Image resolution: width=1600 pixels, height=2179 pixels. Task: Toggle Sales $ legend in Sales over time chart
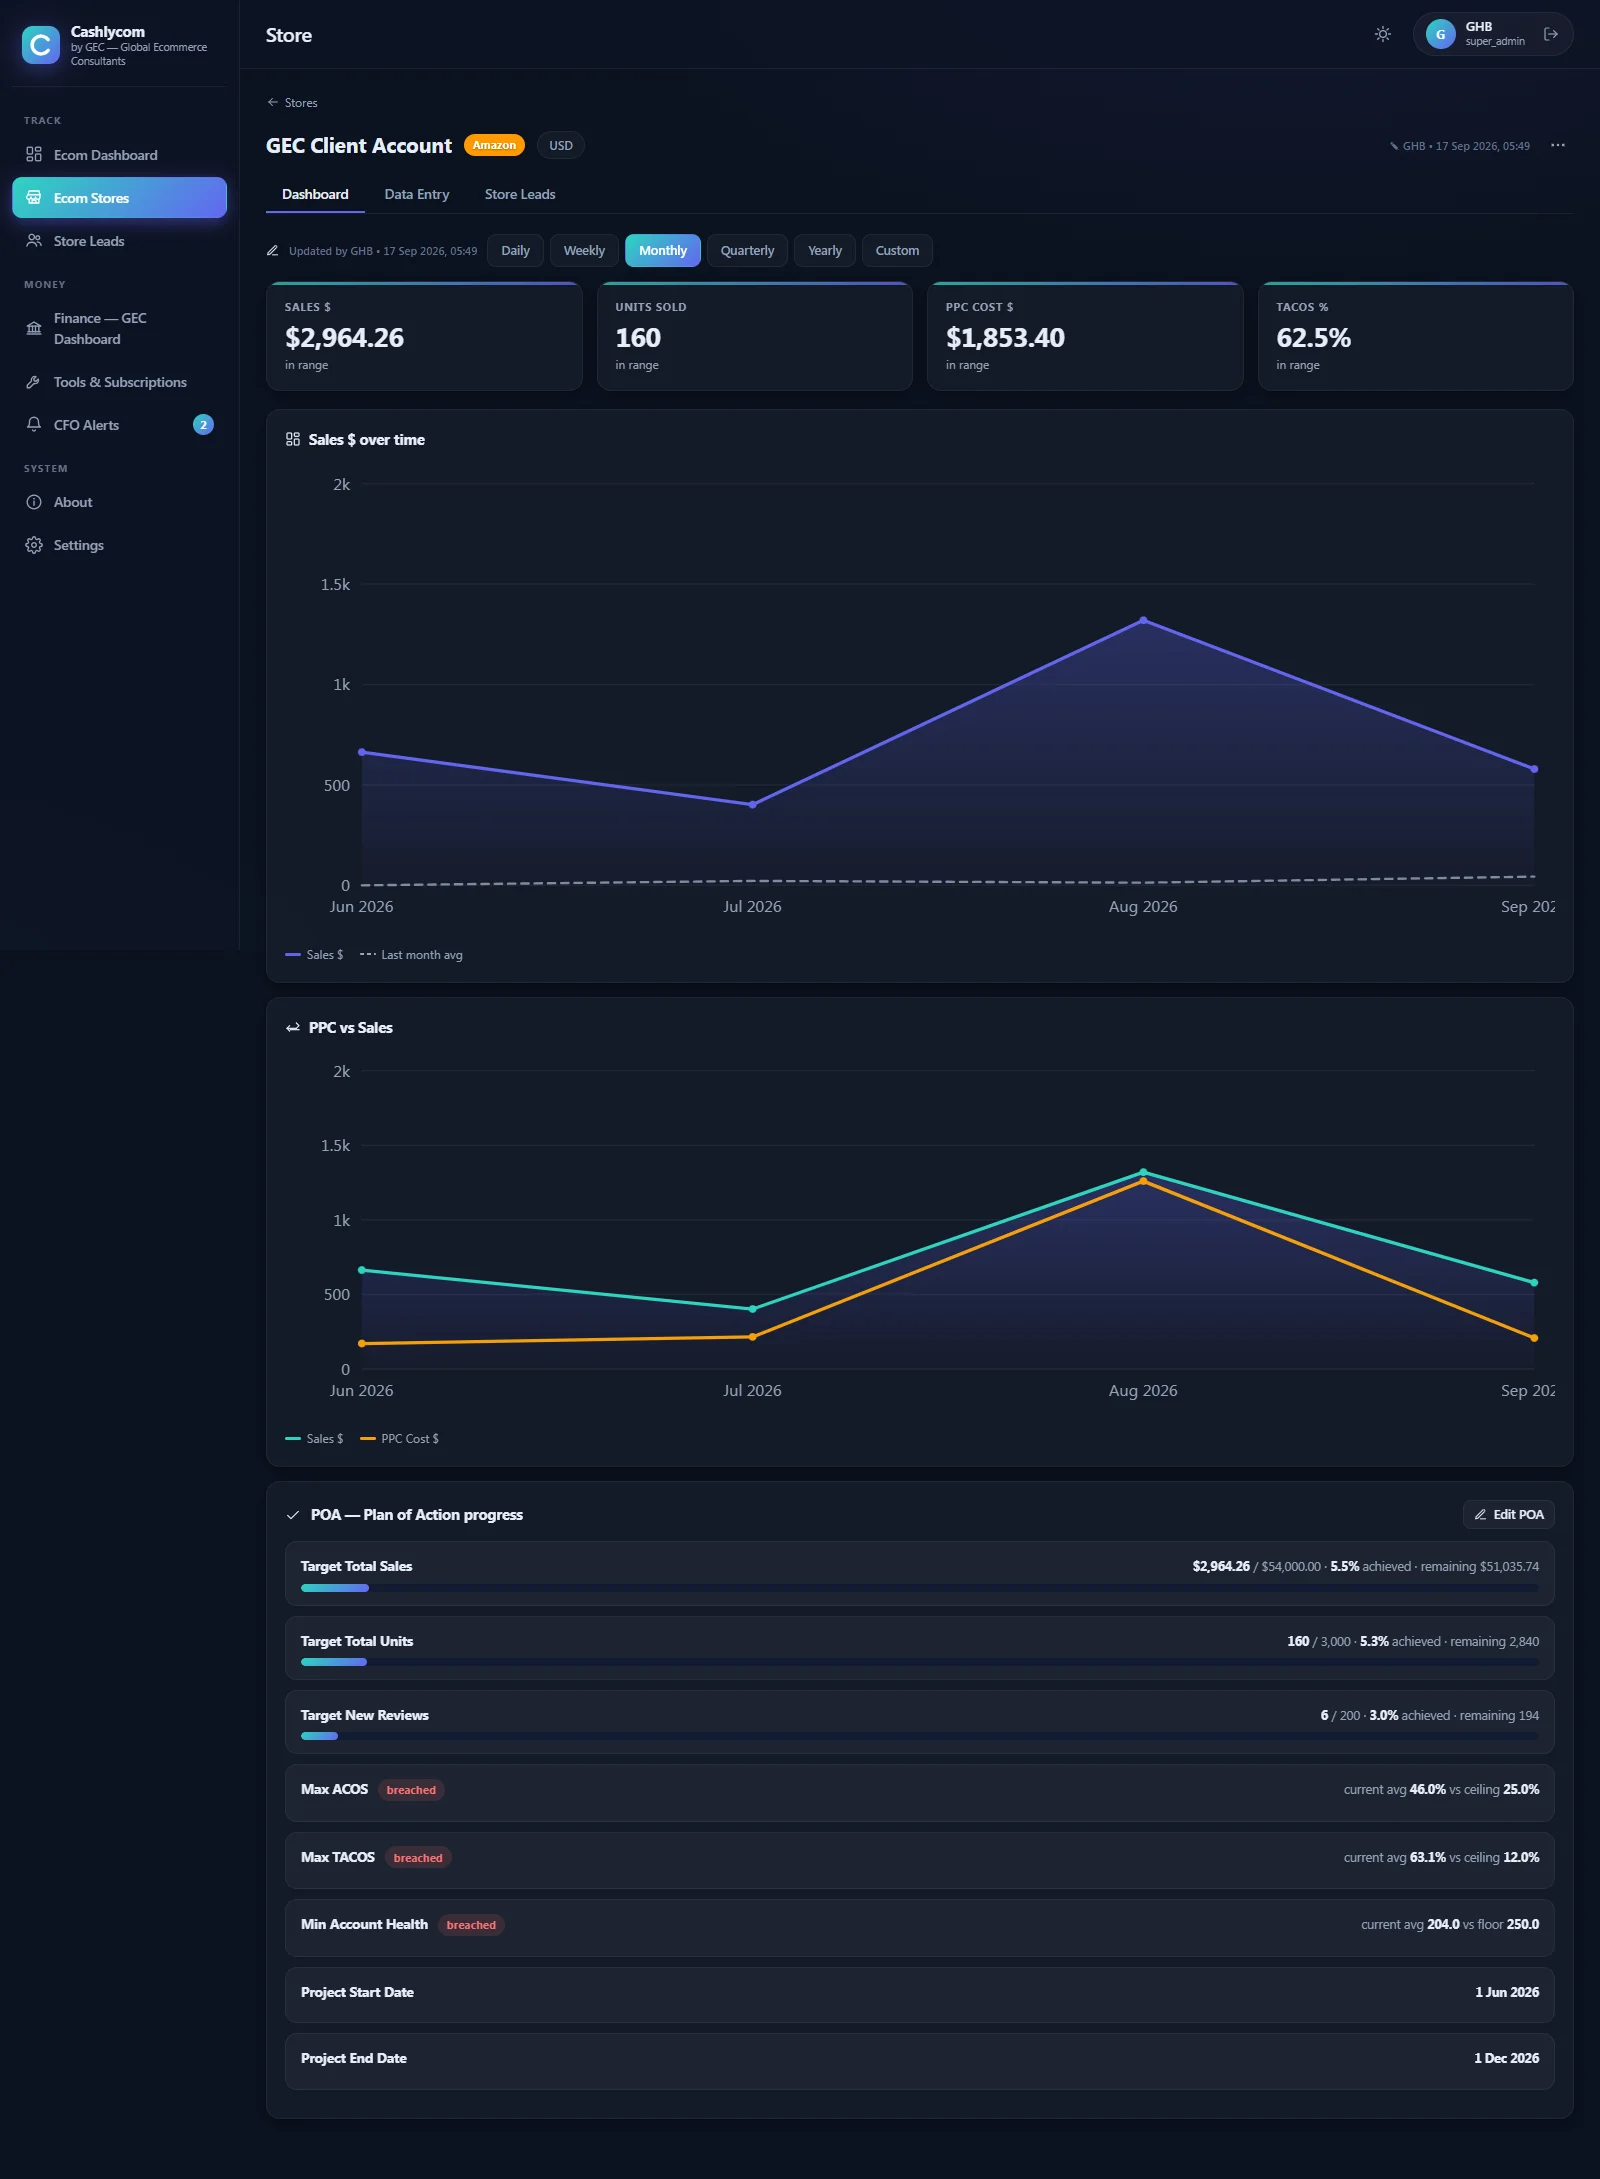click(314, 955)
